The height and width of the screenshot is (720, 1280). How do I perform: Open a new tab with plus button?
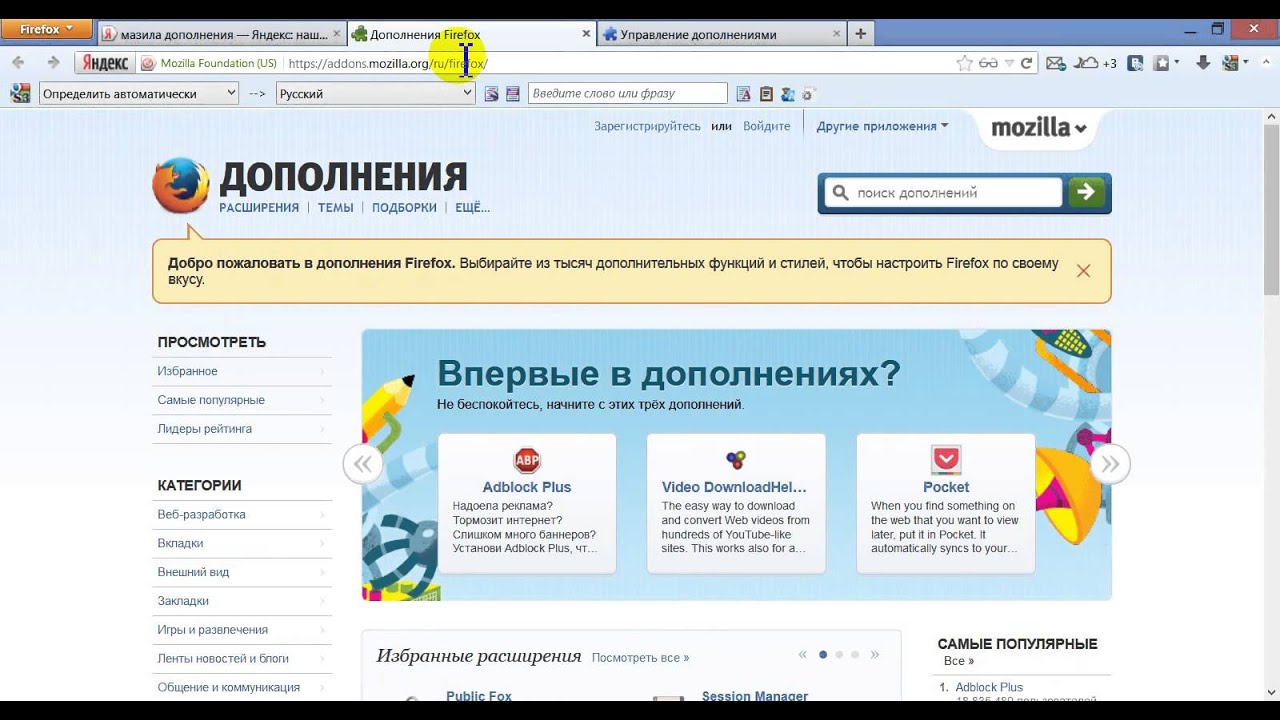861,34
